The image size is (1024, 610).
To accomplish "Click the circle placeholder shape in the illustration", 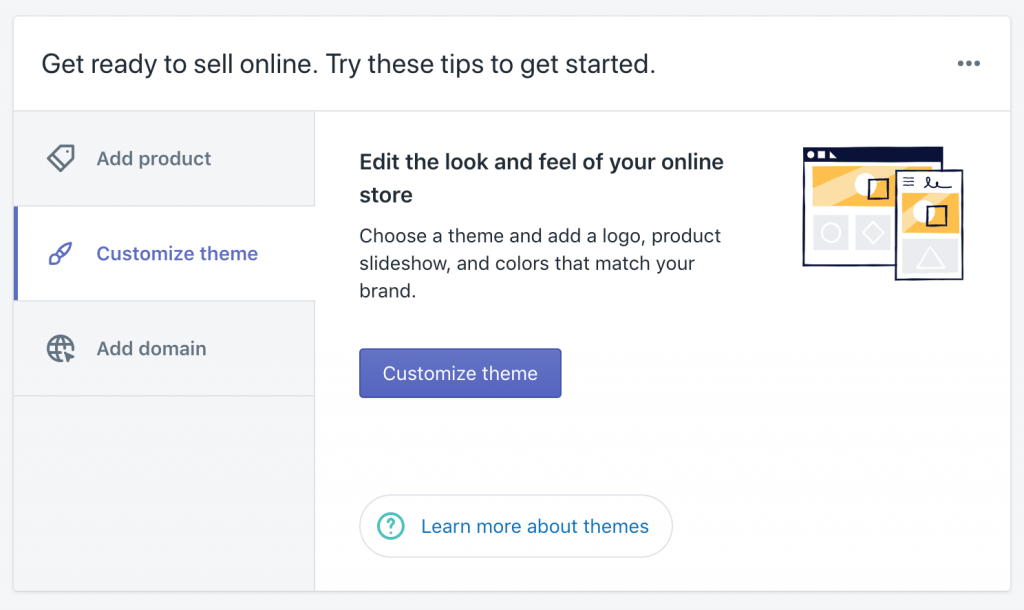I will [x=831, y=233].
